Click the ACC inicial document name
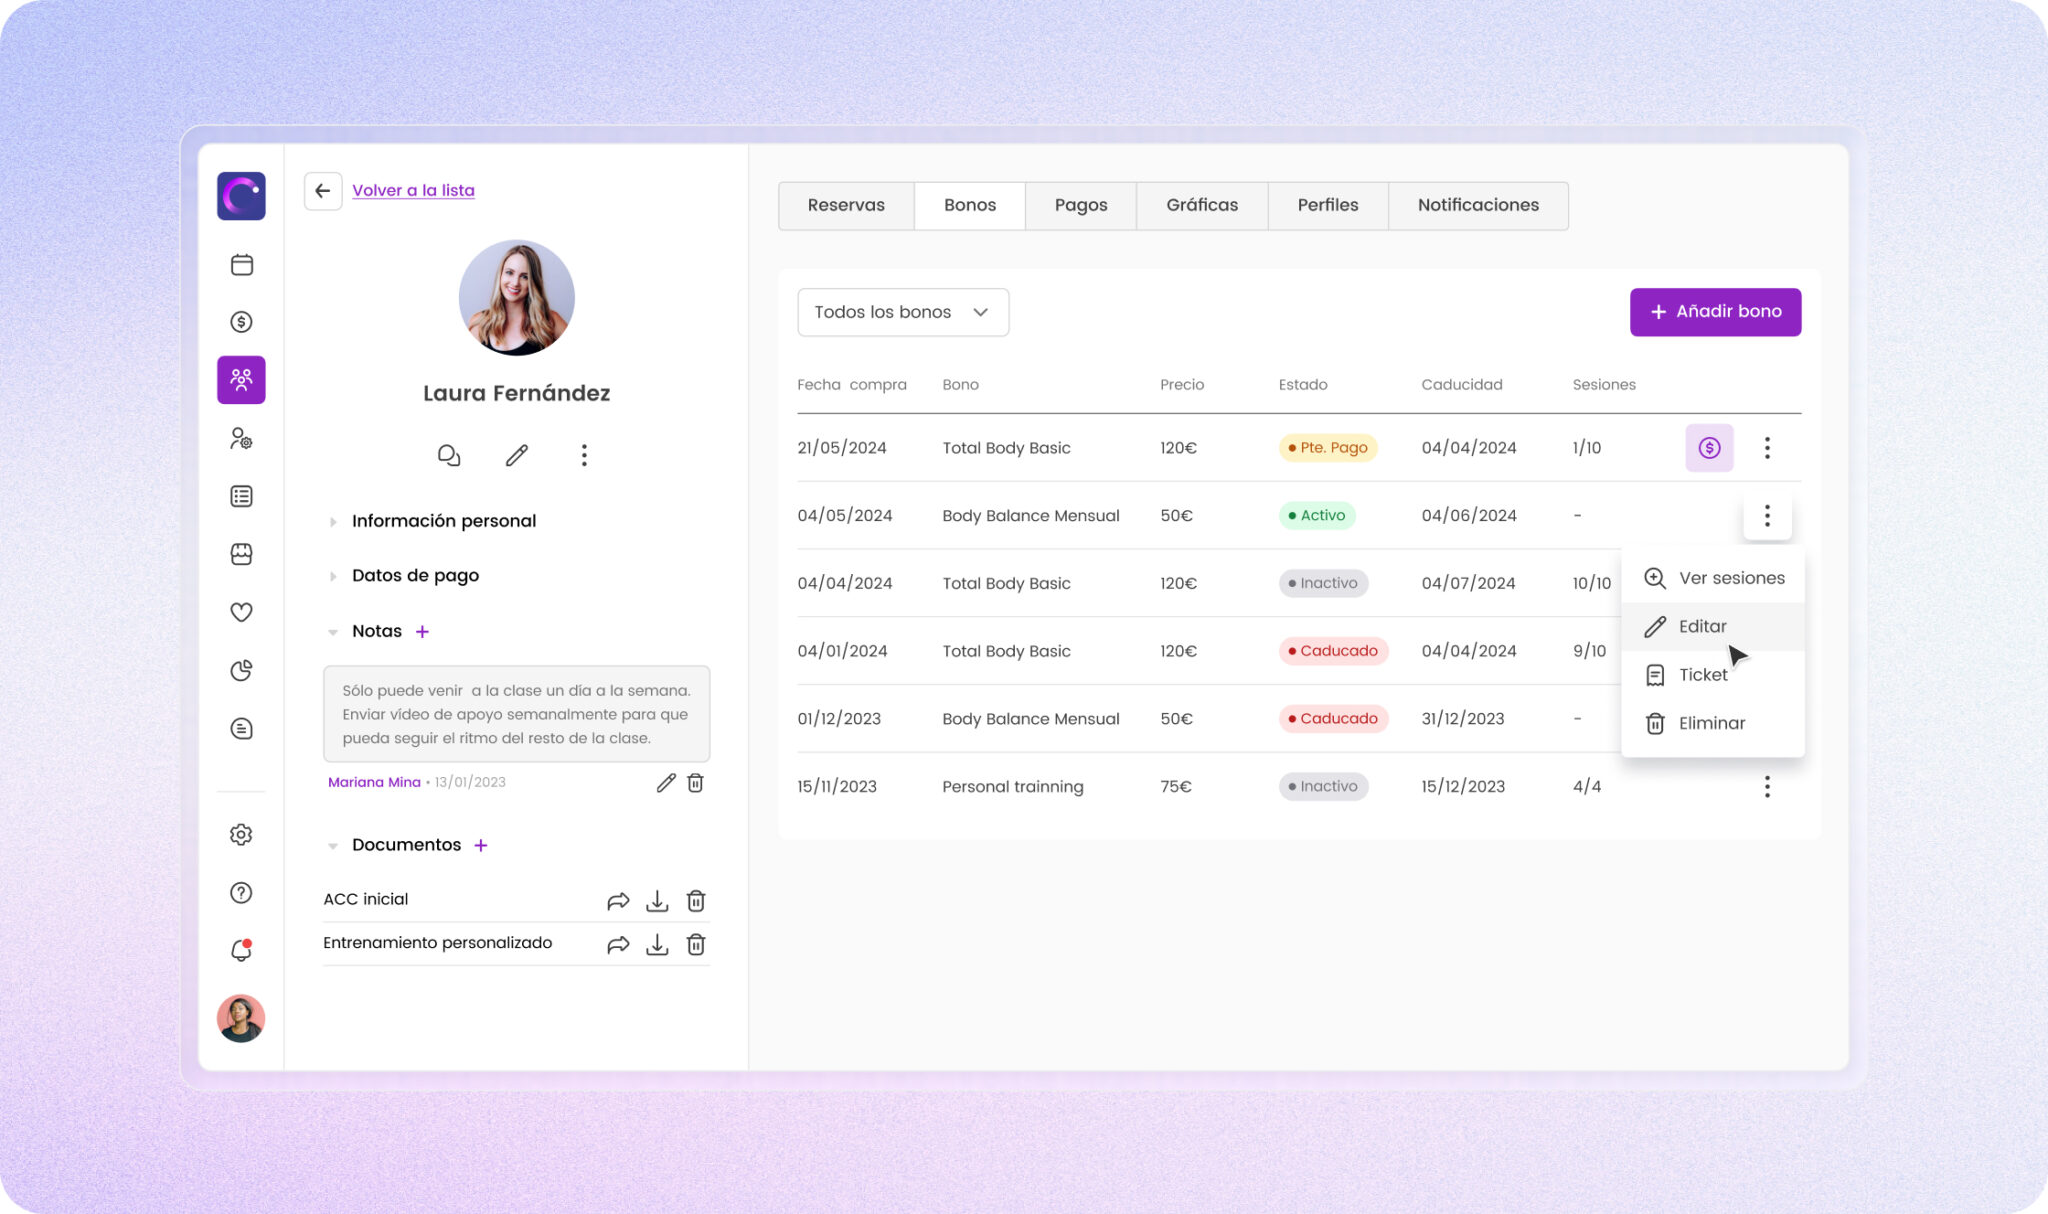 coord(366,899)
